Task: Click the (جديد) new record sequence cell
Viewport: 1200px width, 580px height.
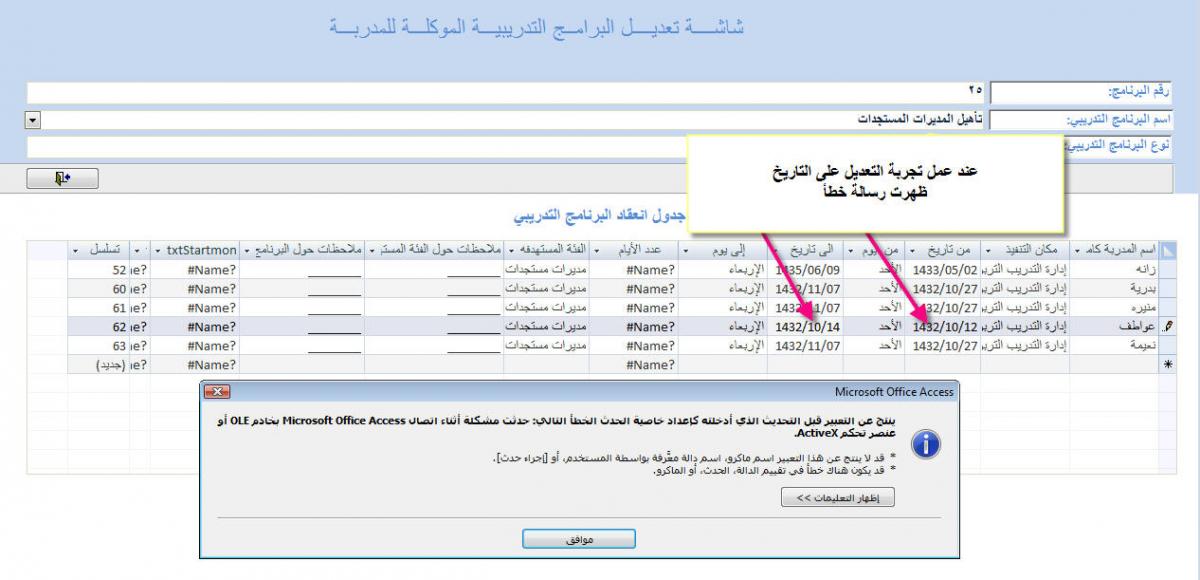Action: [x=98, y=364]
